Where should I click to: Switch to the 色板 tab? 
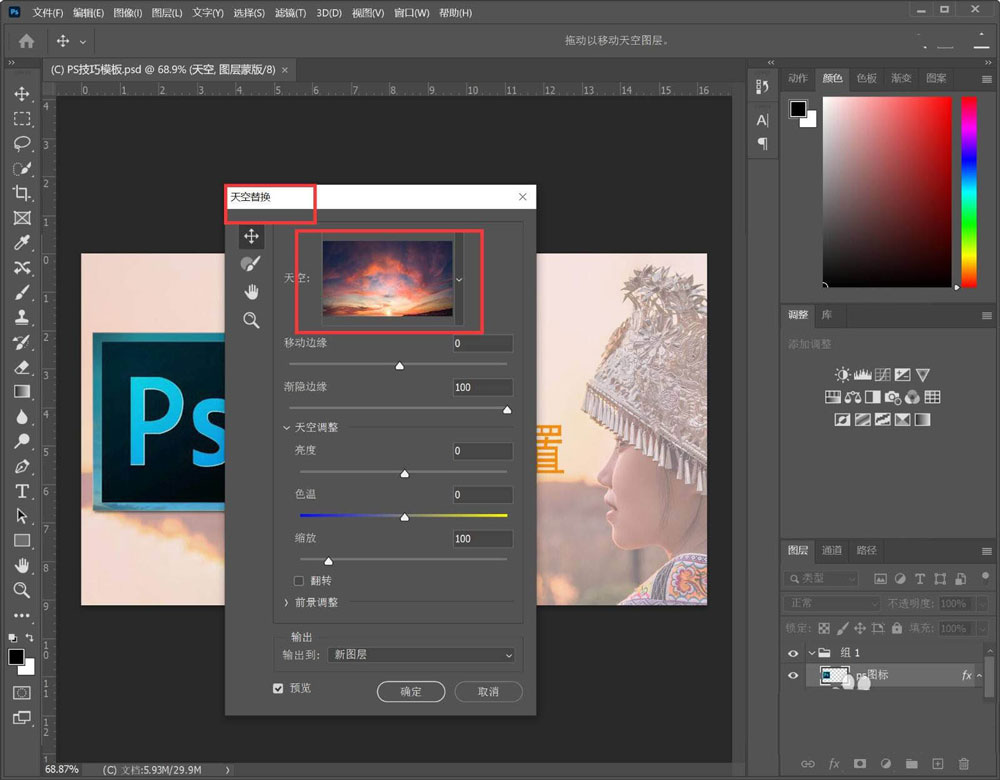click(867, 78)
